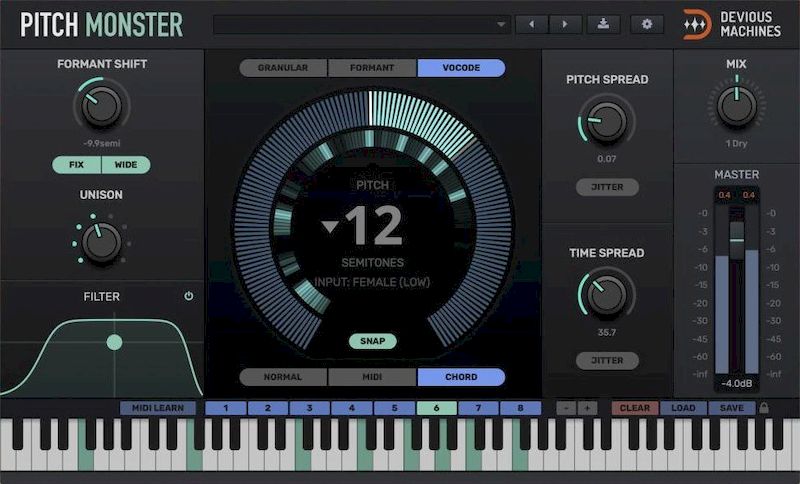Toggle the filter power icon
Screen dimensions: 800x484
click(x=189, y=296)
